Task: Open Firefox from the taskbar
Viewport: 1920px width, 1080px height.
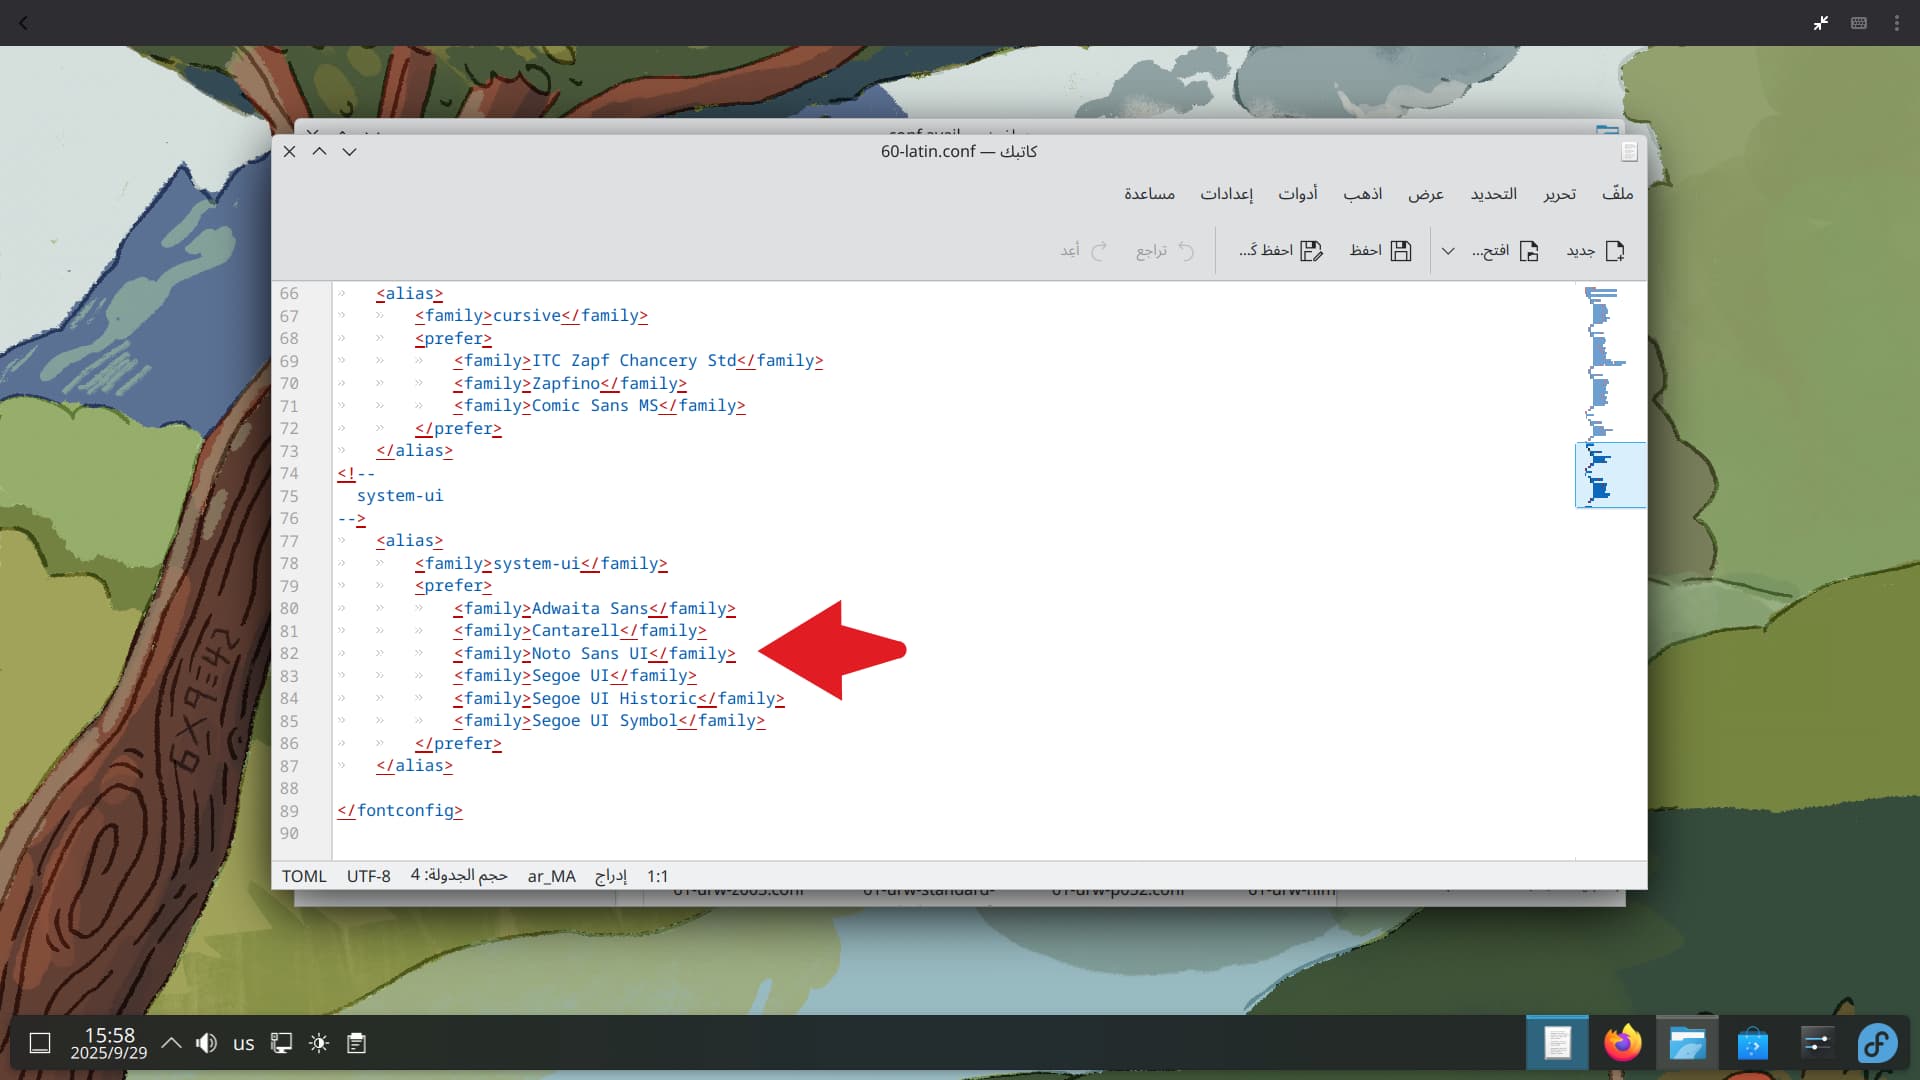Action: pyautogui.click(x=1622, y=1043)
